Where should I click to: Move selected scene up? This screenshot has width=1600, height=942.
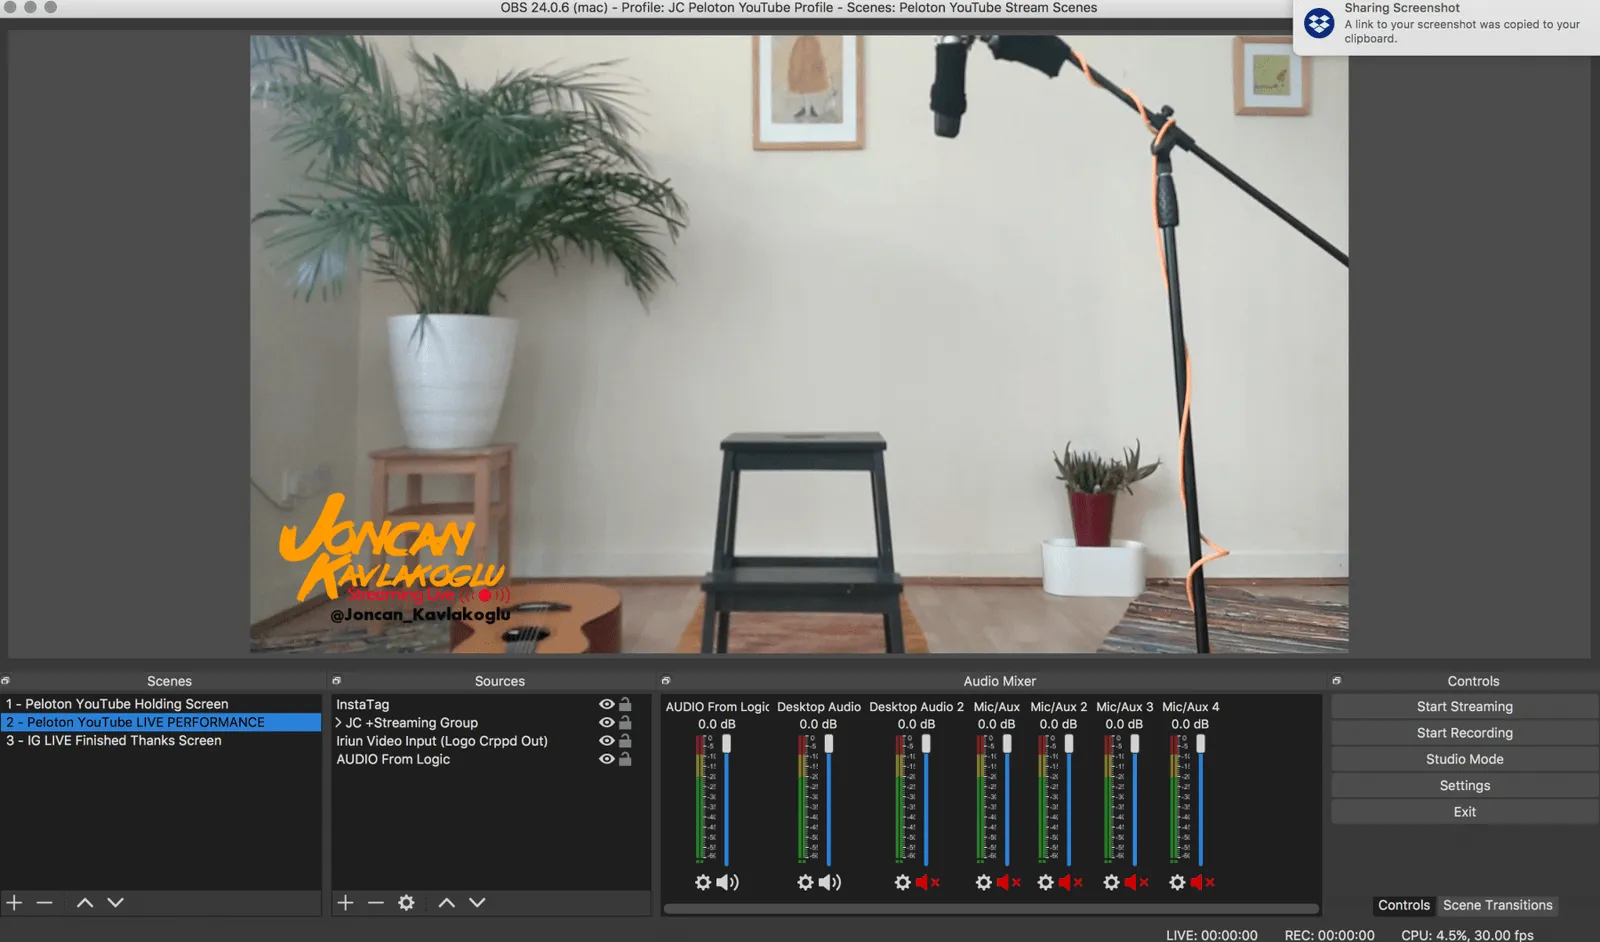85,902
